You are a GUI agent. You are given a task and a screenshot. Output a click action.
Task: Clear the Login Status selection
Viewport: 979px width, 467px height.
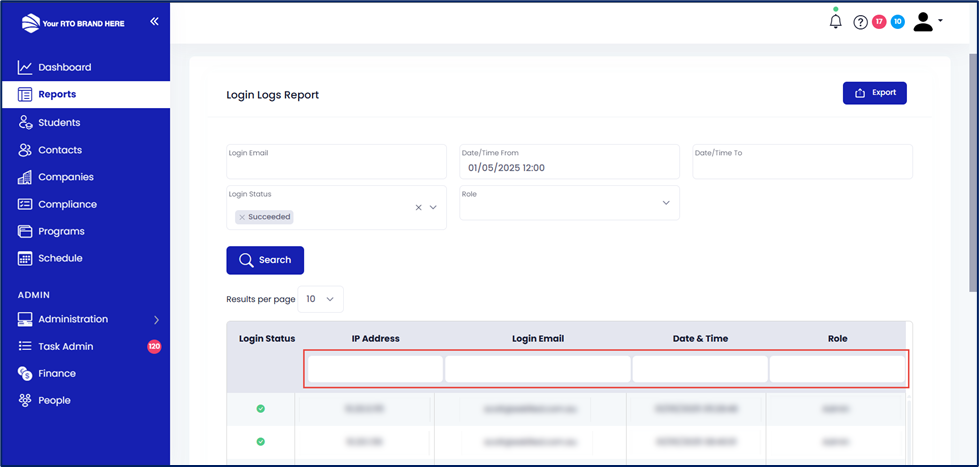click(x=418, y=208)
